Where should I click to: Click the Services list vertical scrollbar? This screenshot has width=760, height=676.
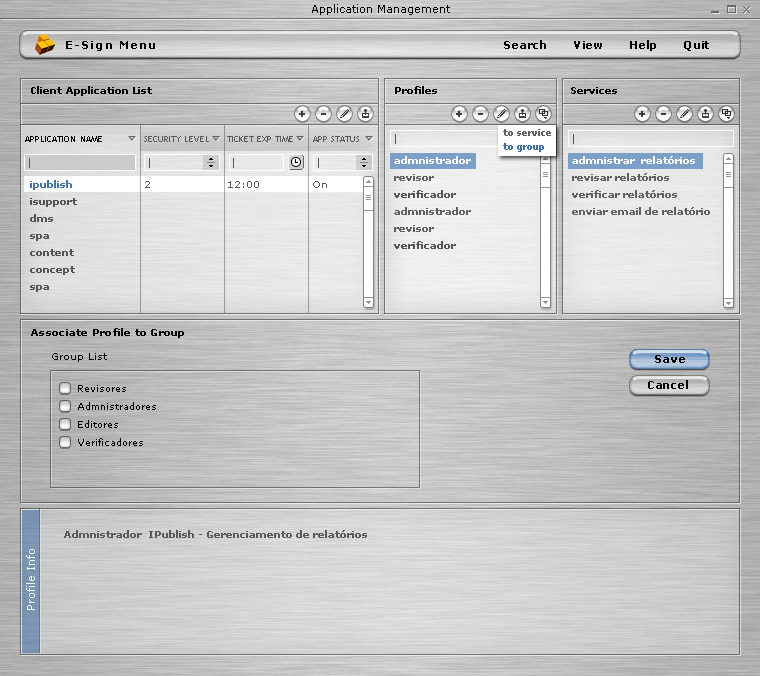coord(728,230)
